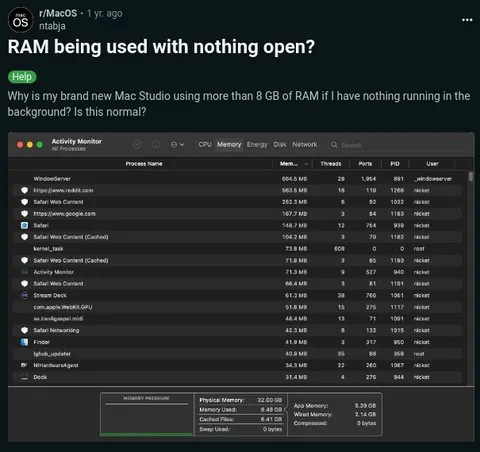480x452 pixels.
Task: Select the Finder process name
Action: 42,342
